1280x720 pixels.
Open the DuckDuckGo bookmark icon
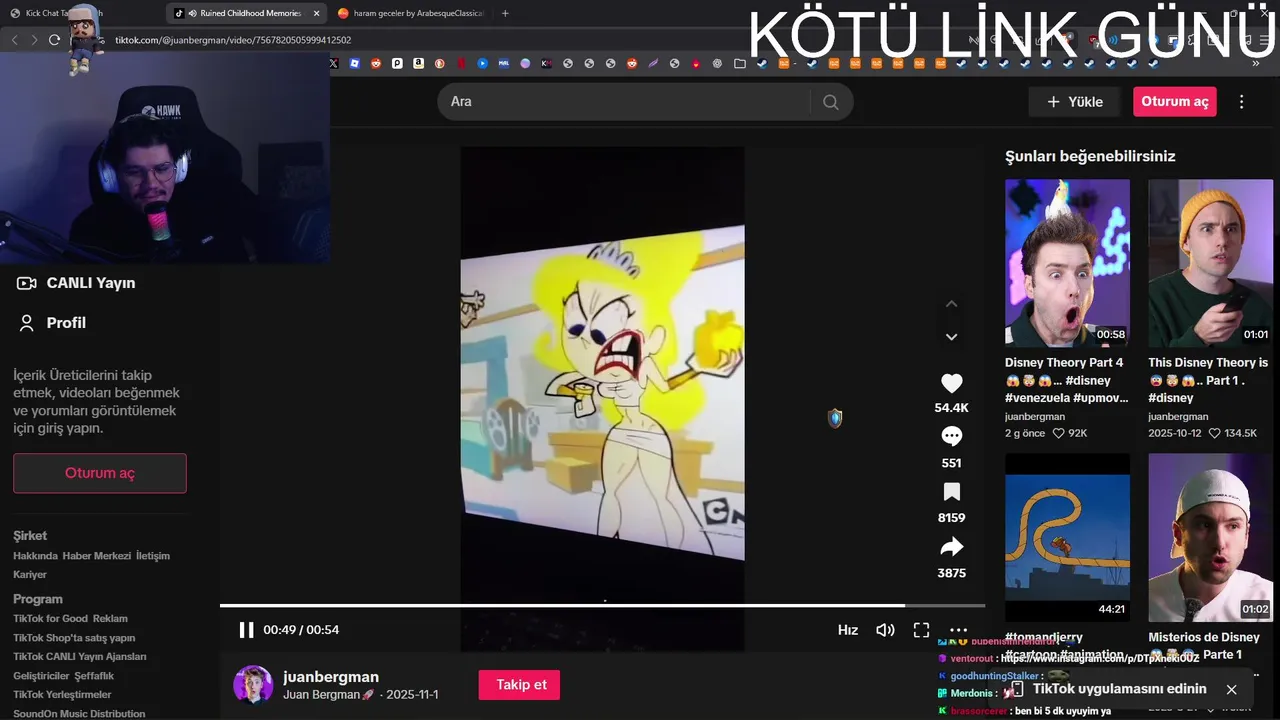(440, 63)
